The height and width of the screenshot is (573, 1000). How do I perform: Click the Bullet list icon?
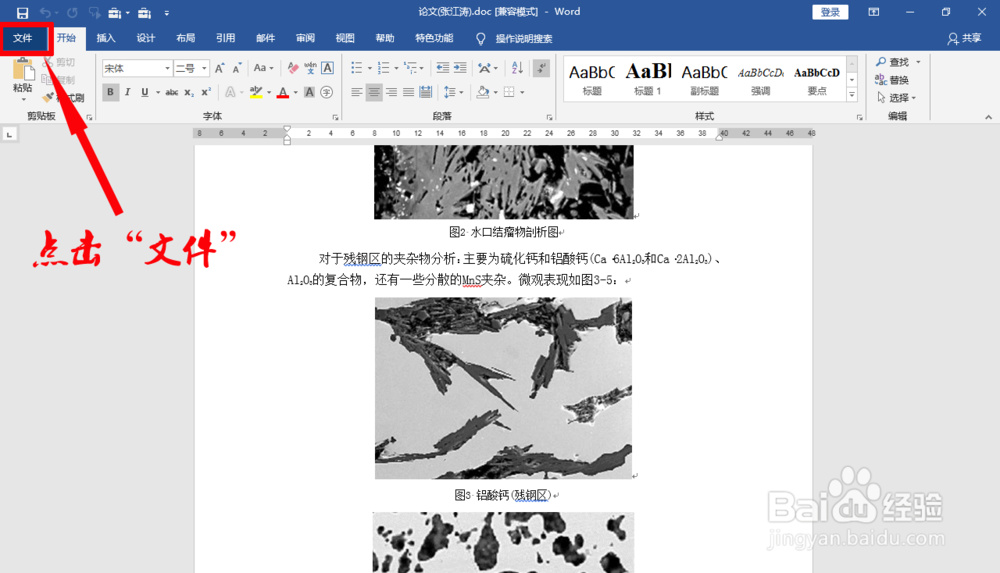tap(357, 68)
